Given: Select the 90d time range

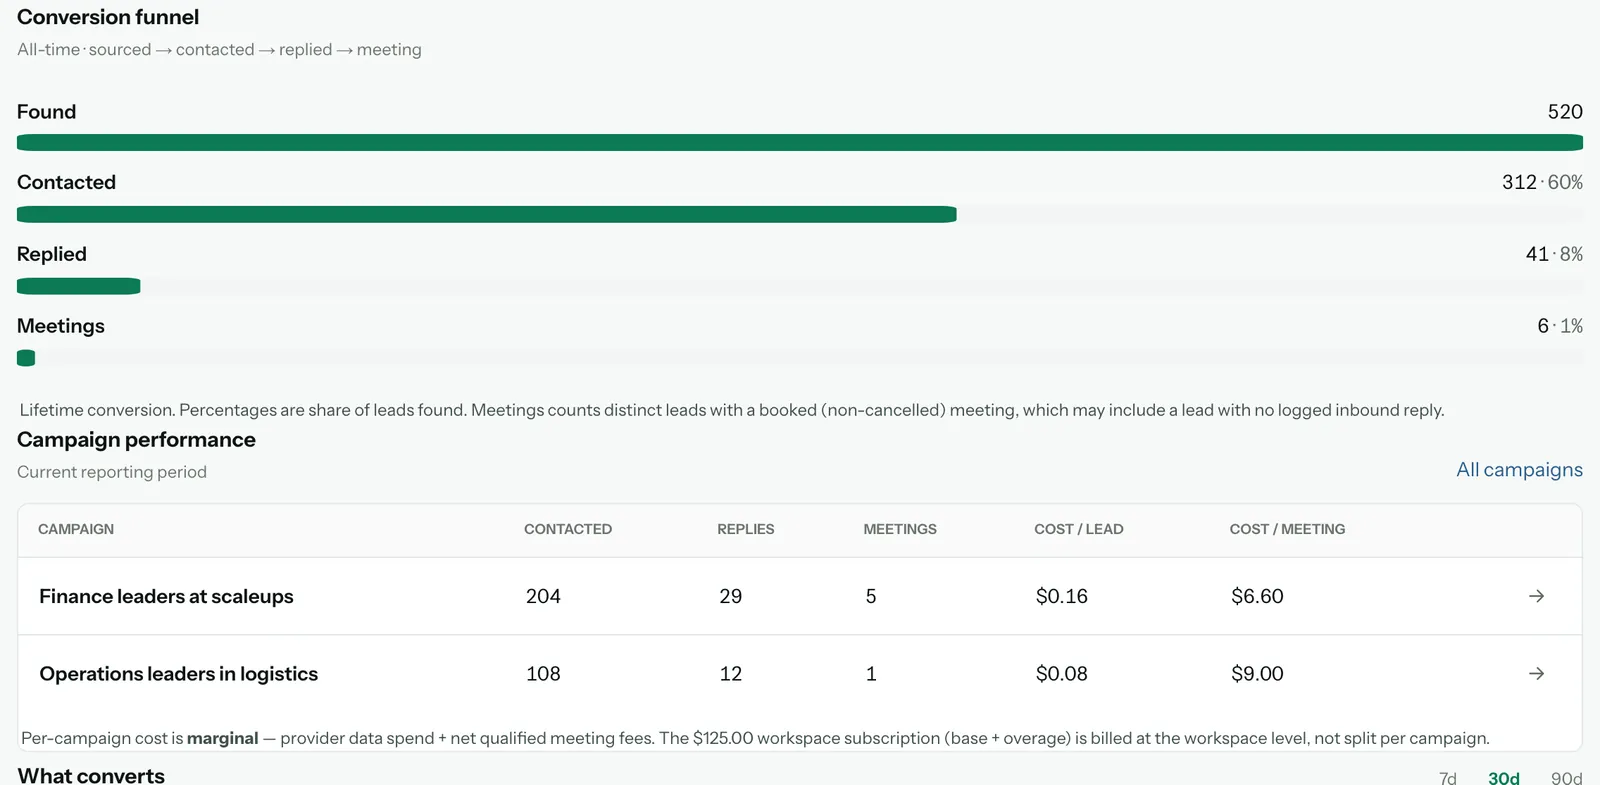Looking at the screenshot, I should pyautogui.click(x=1566, y=778).
